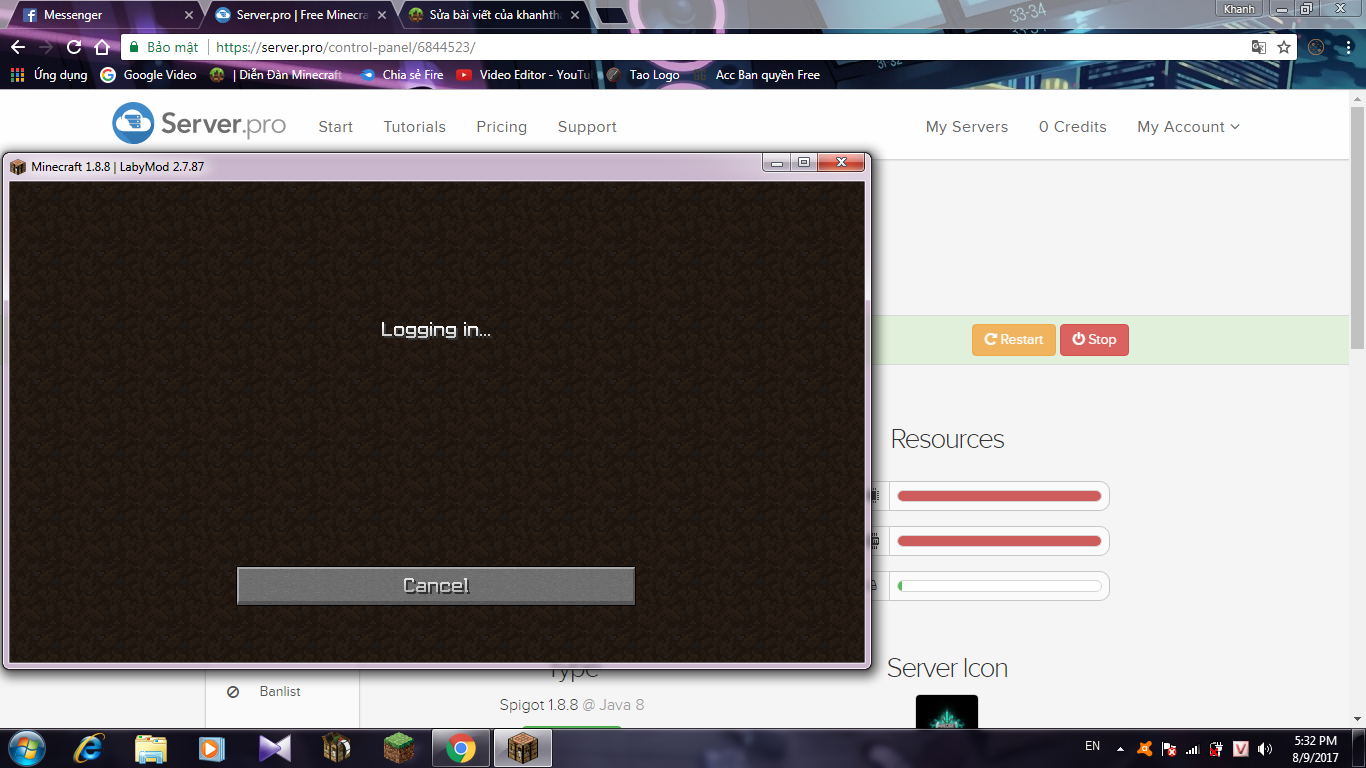Image resolution: width=1366 pixels, height=768 pixels.
Task: Click the Google Translate icon in address bar
Action: tap(1259, 47)
